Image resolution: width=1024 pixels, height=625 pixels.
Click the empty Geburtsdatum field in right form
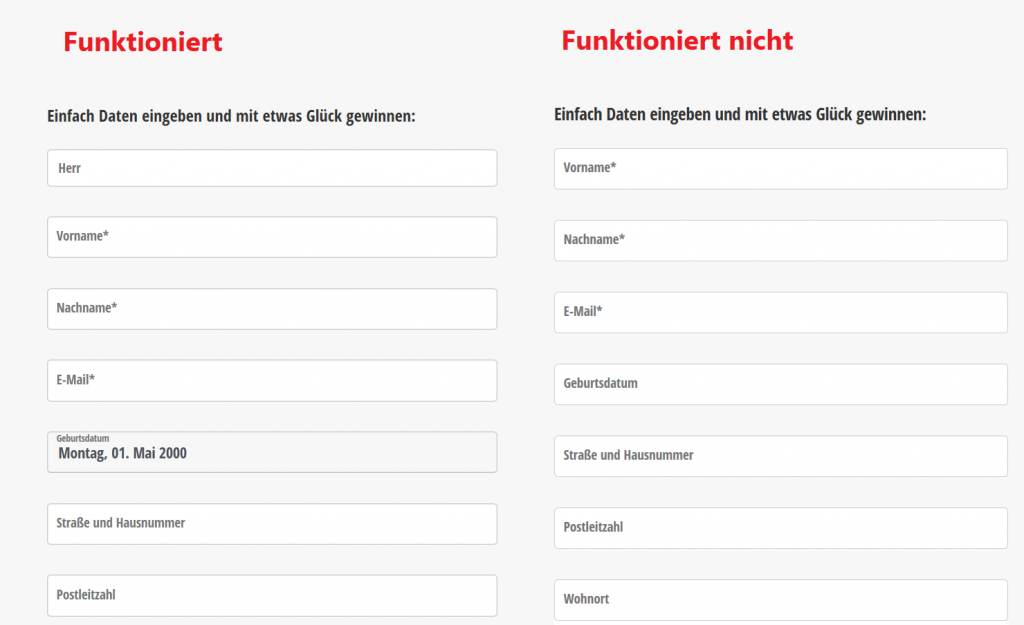click(780, 384)
